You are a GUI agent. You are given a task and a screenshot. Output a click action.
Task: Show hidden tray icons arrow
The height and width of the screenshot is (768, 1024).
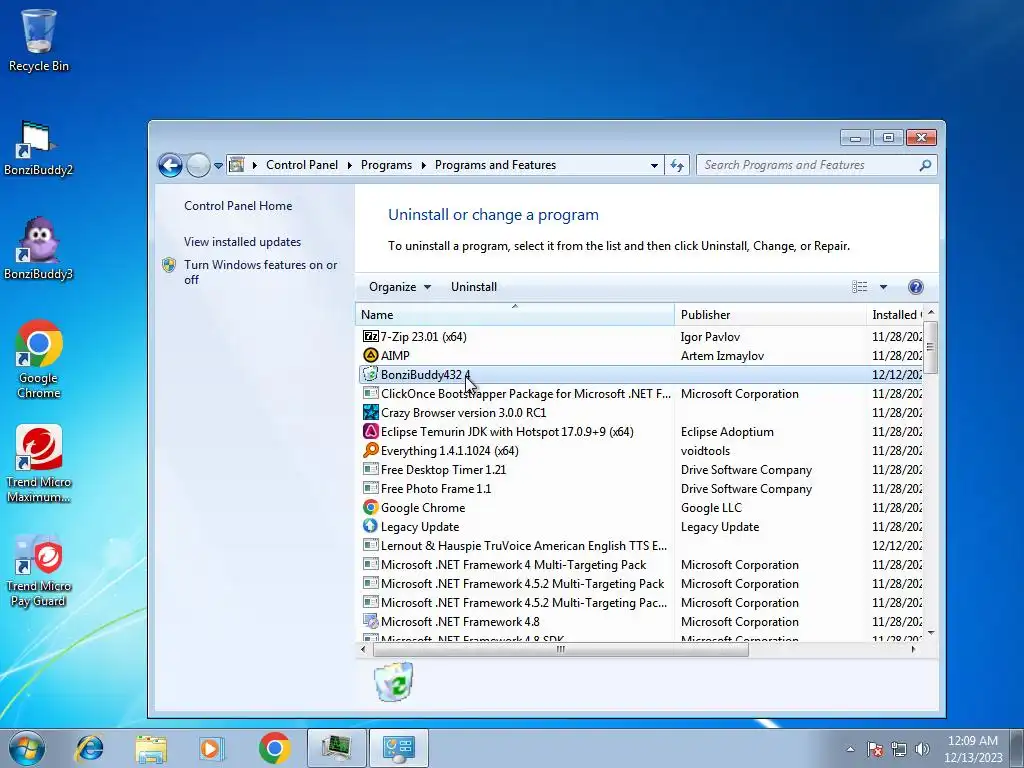(x=850, y=749)
